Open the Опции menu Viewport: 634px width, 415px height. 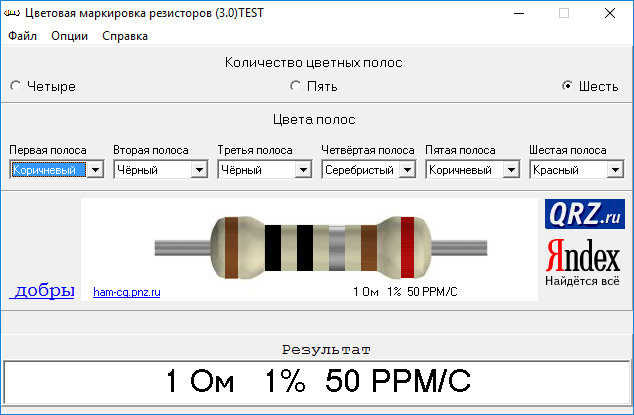pos(70,36)
